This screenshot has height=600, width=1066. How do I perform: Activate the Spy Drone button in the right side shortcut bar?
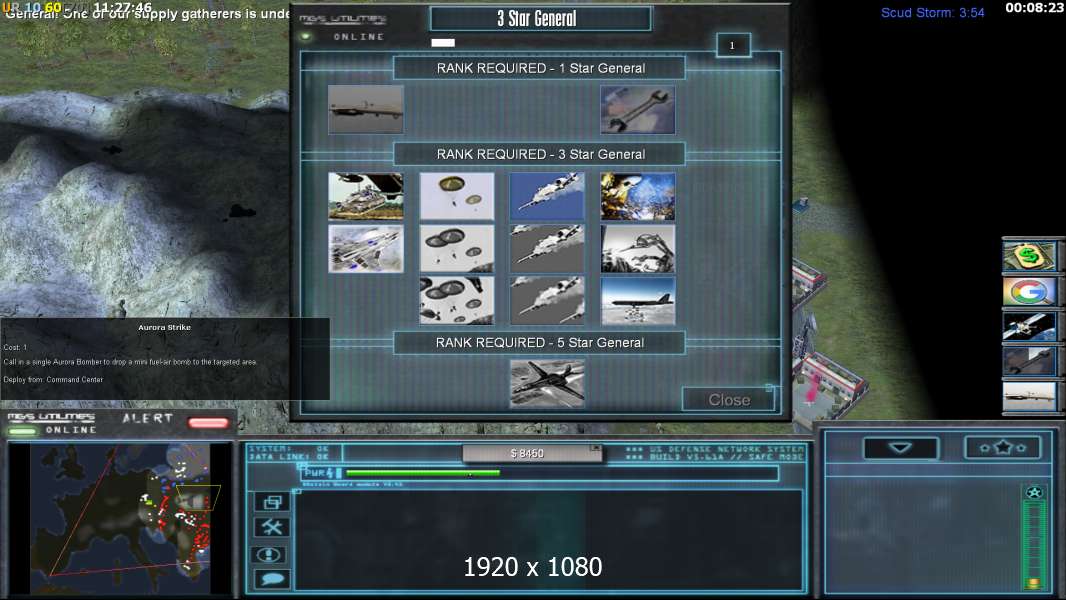pos(1029,397)
